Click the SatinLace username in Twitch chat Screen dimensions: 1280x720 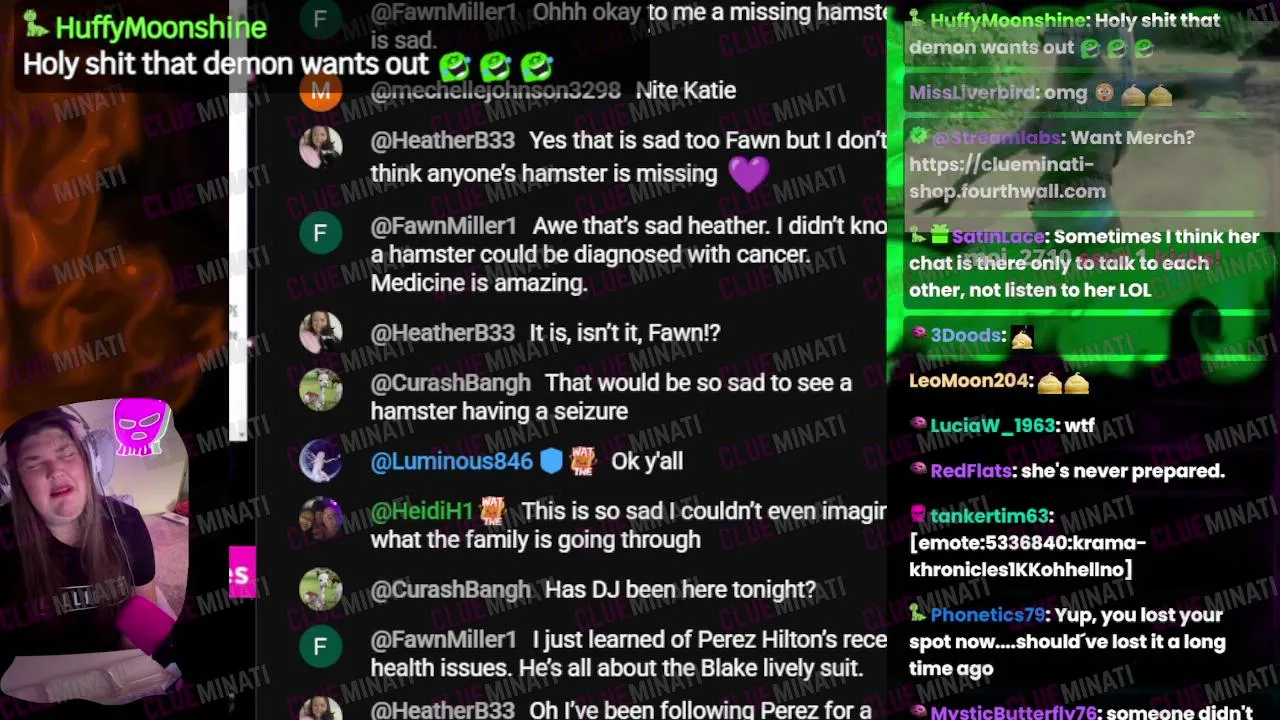pyautogui.click(x=998, y=237)
